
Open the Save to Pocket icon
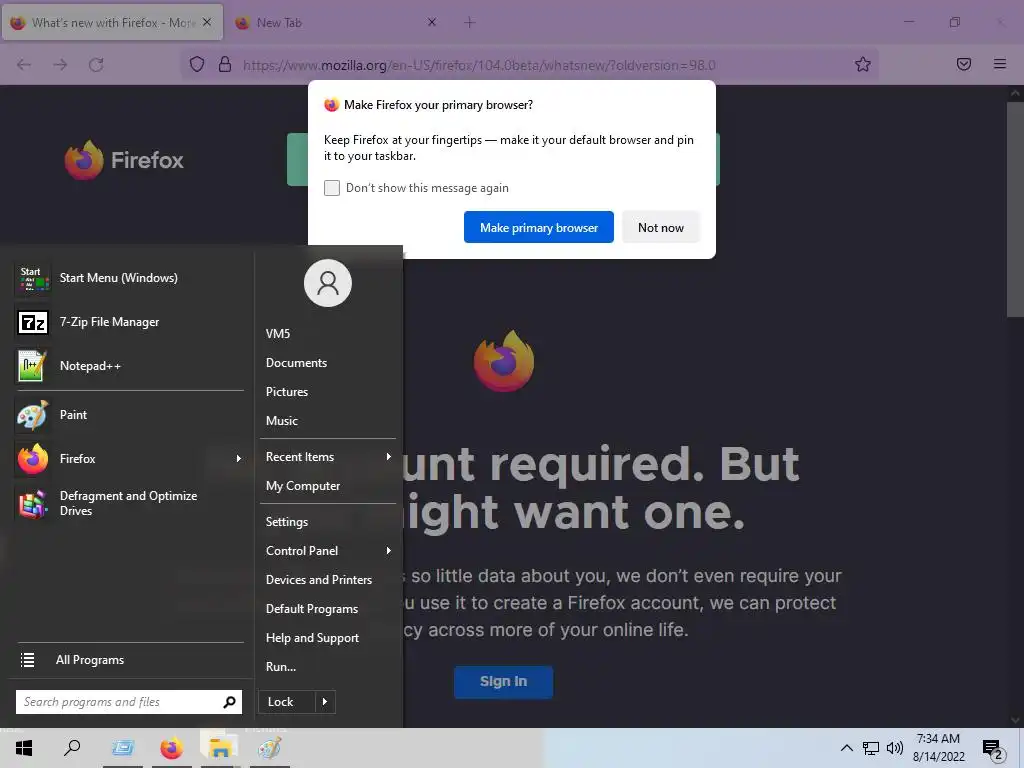[x=964, y=64]
